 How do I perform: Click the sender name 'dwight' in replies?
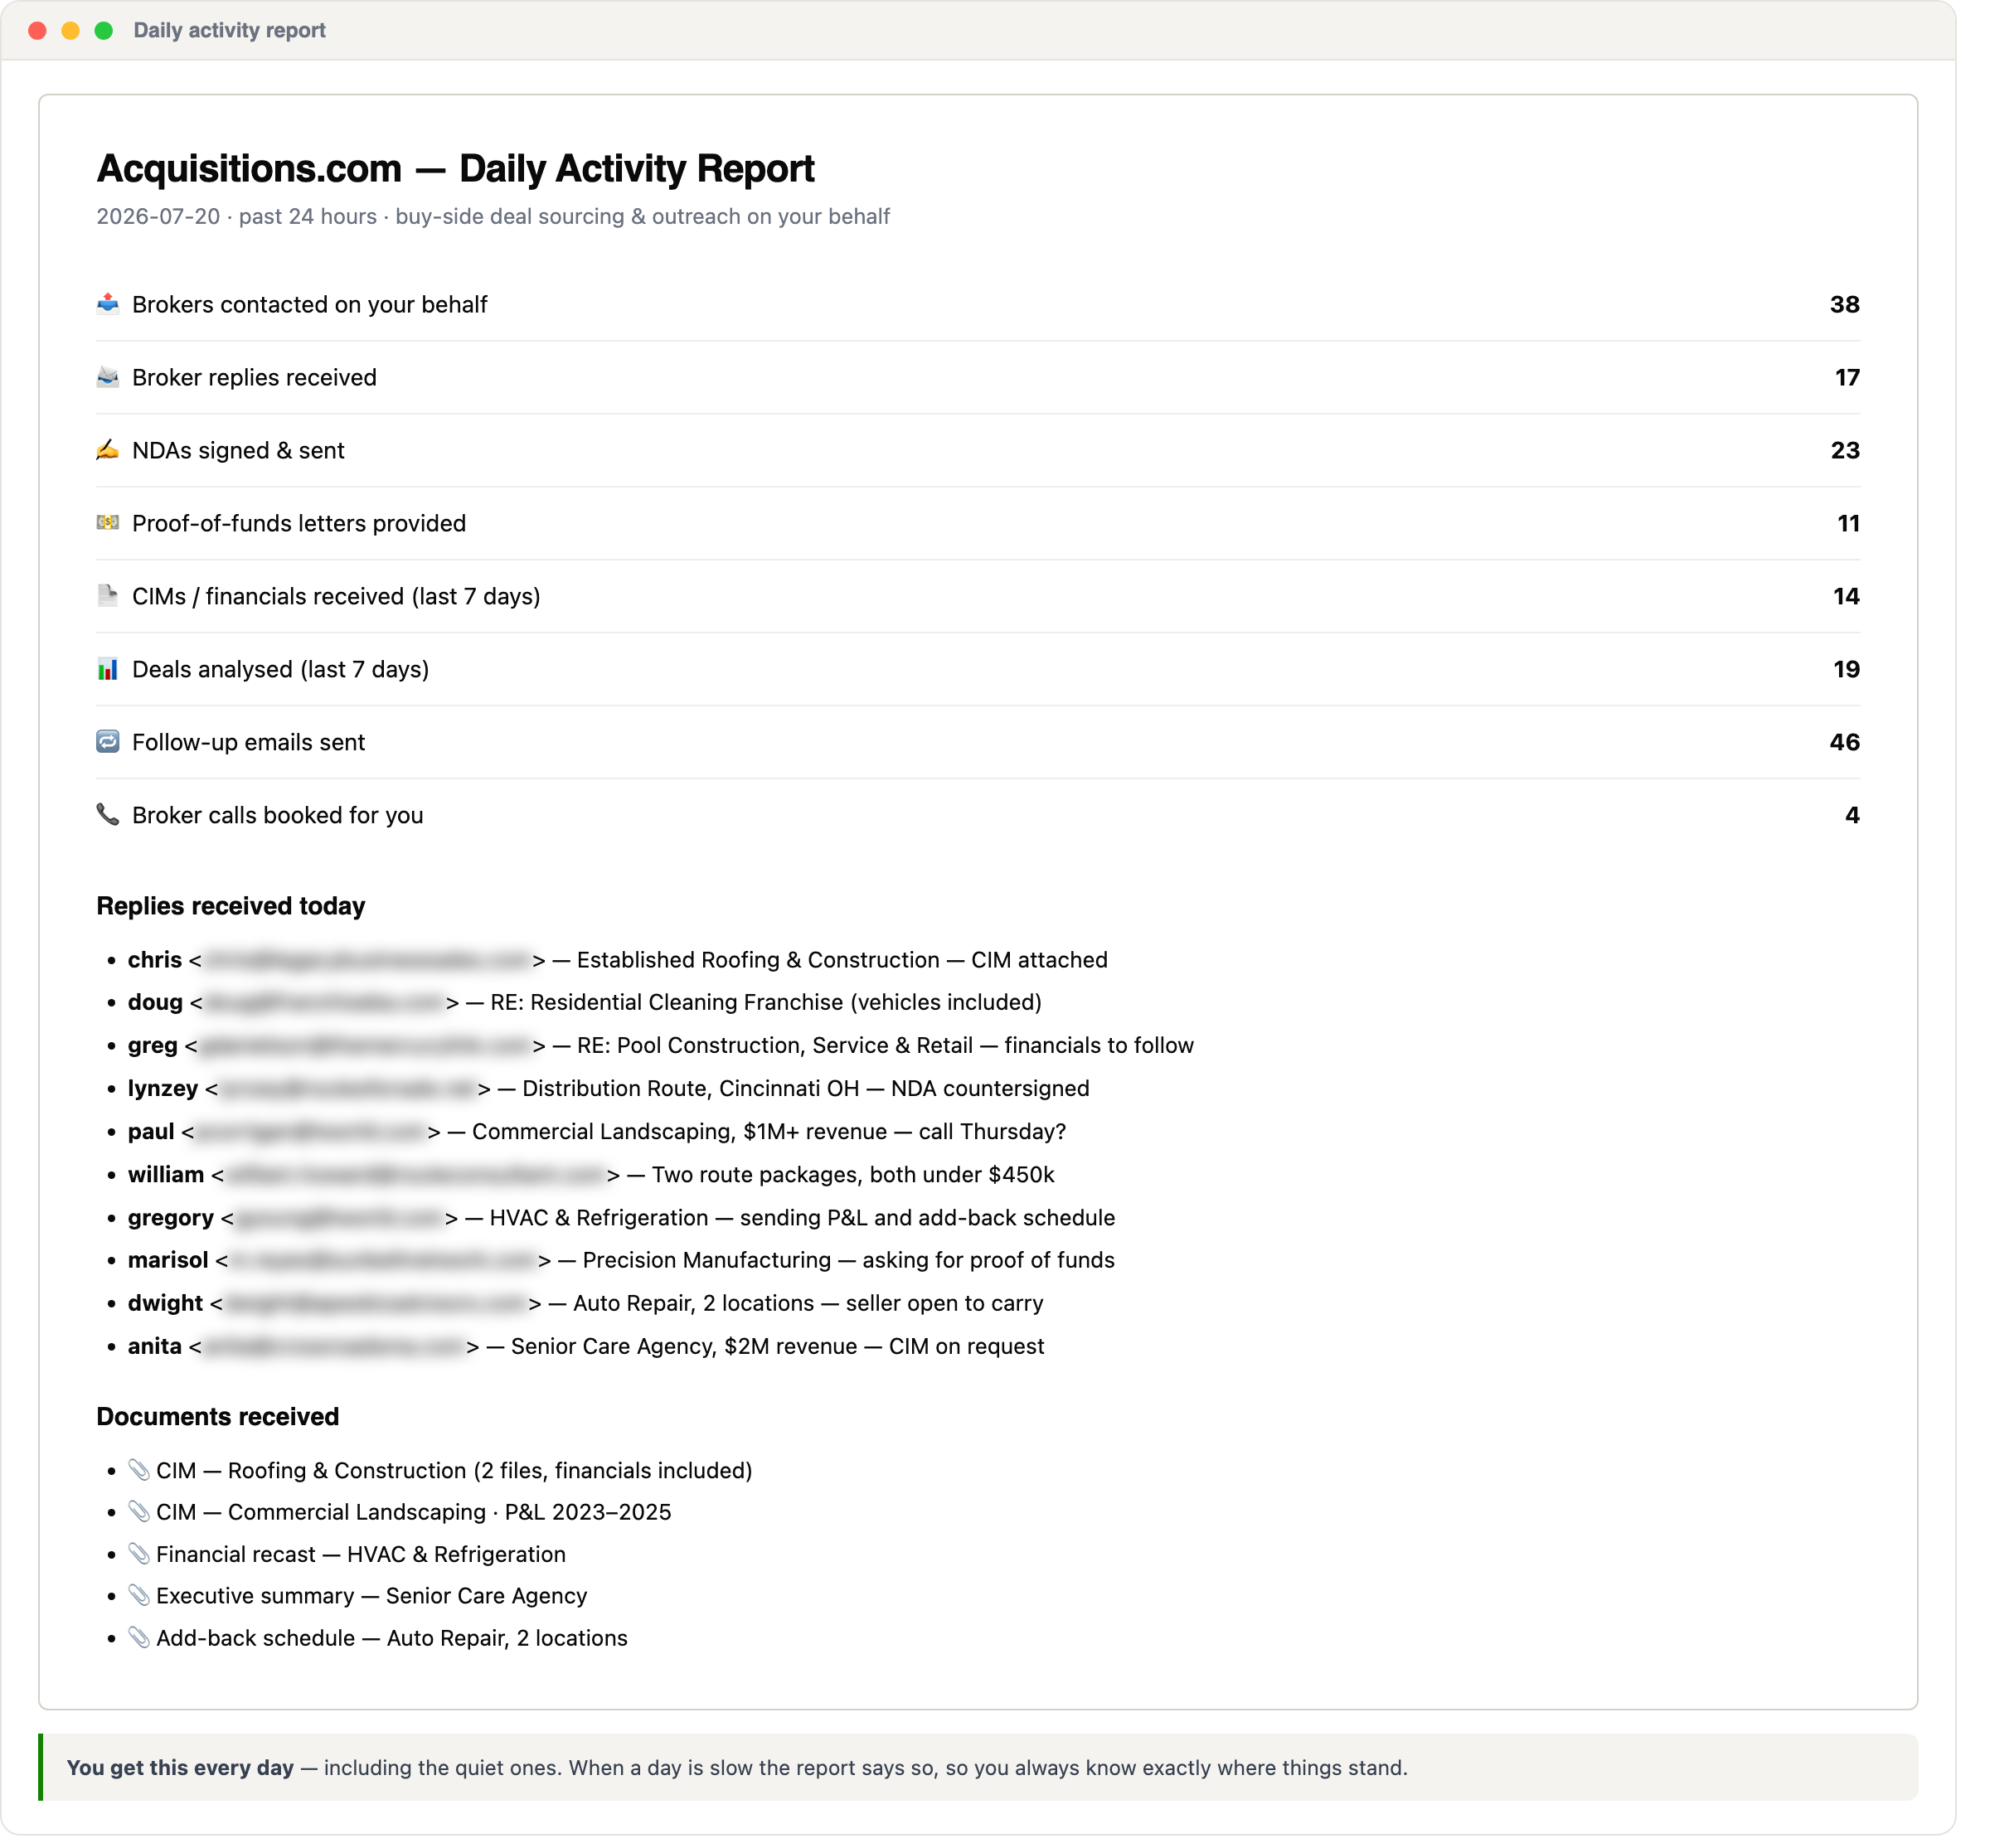165,1304
